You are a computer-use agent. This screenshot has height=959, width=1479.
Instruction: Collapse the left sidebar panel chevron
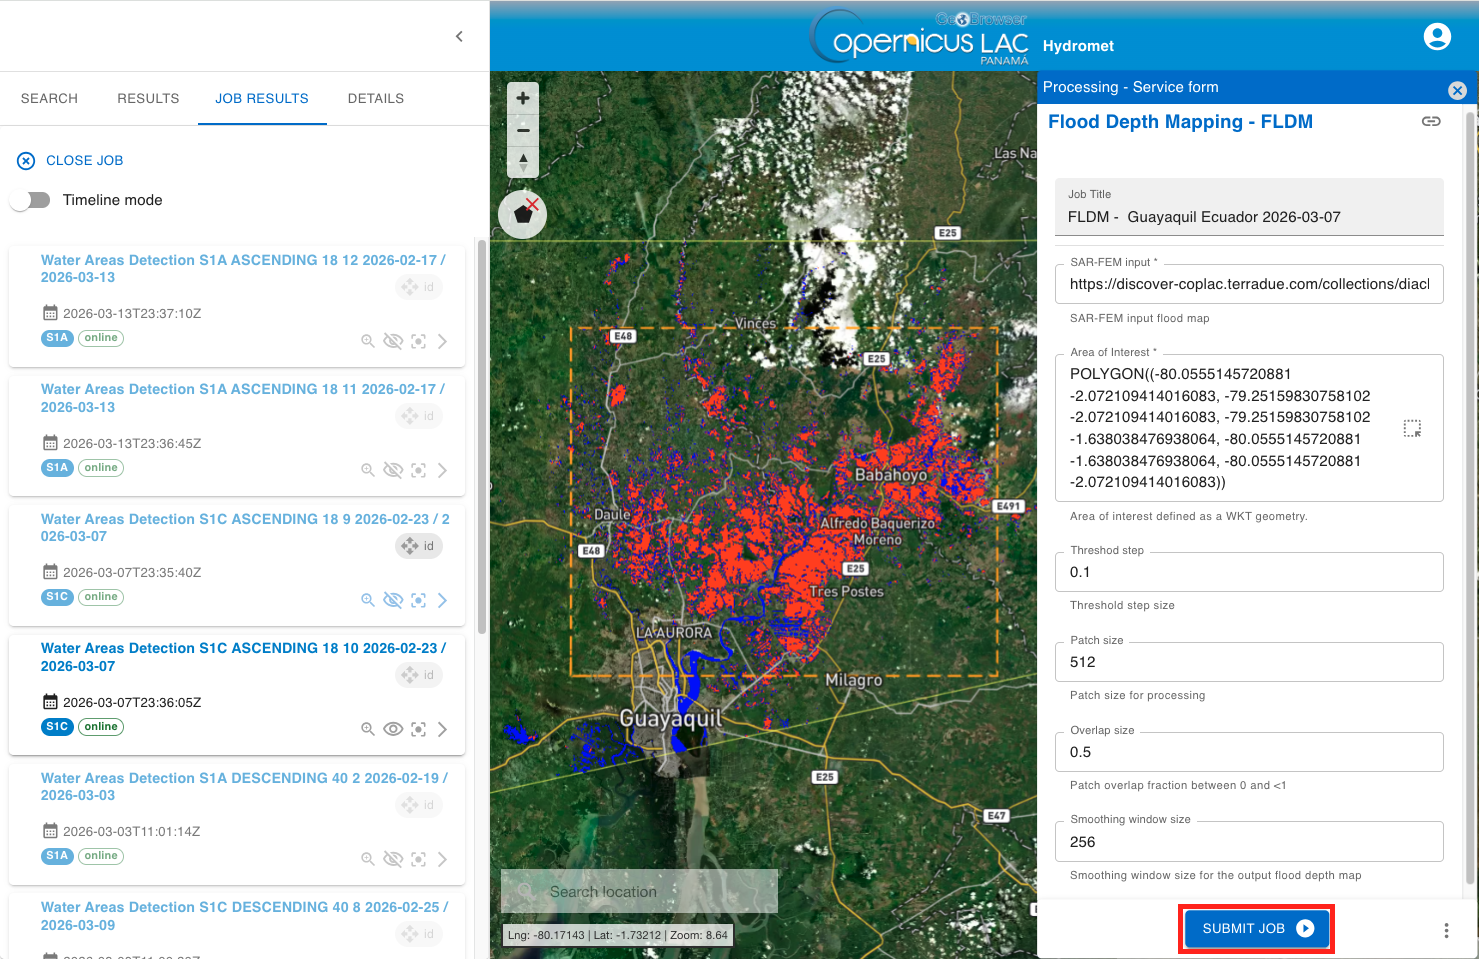[x=459, y=37]
